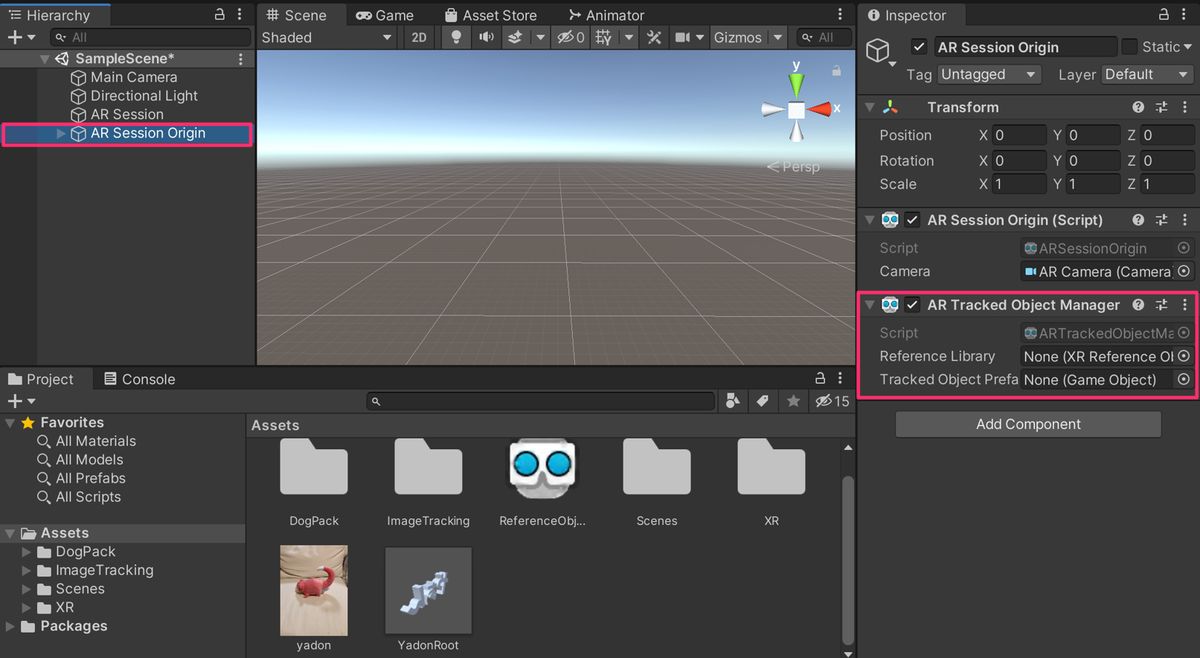Viewport: 1200px width, 658px height.
Task: Open Transform component presets icon
Action: point(1162,107)
